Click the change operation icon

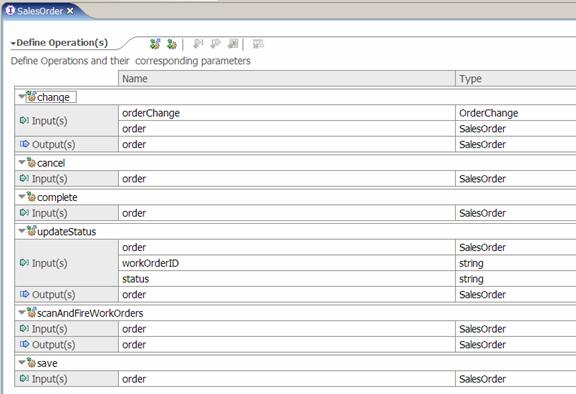[x=32, y=97]
